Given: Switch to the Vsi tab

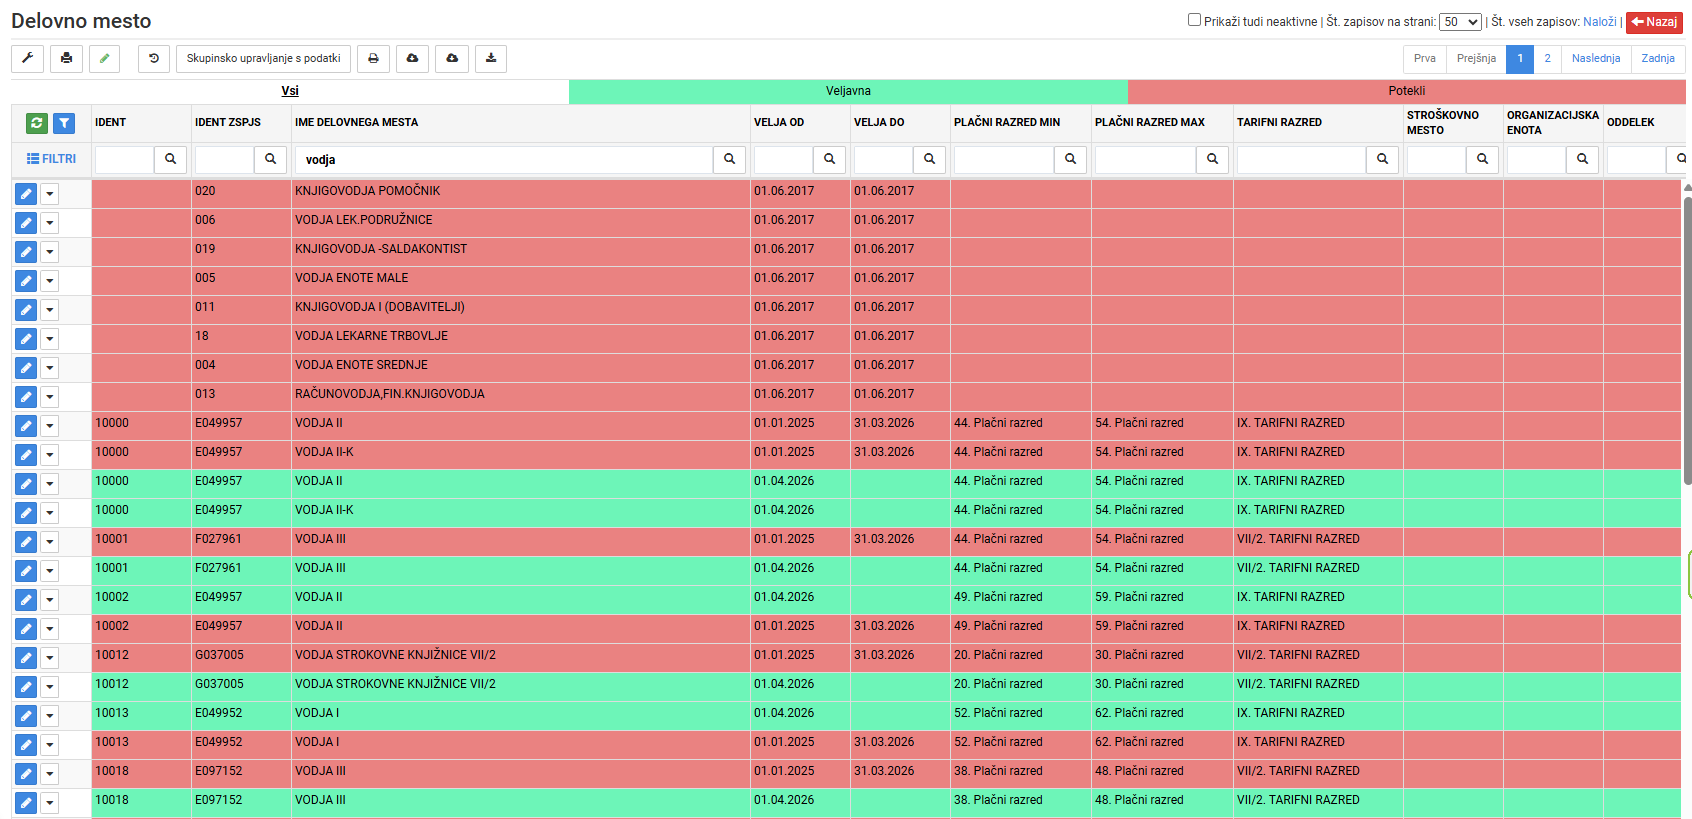Looking at the screenshot, I should tap(290, 91).
